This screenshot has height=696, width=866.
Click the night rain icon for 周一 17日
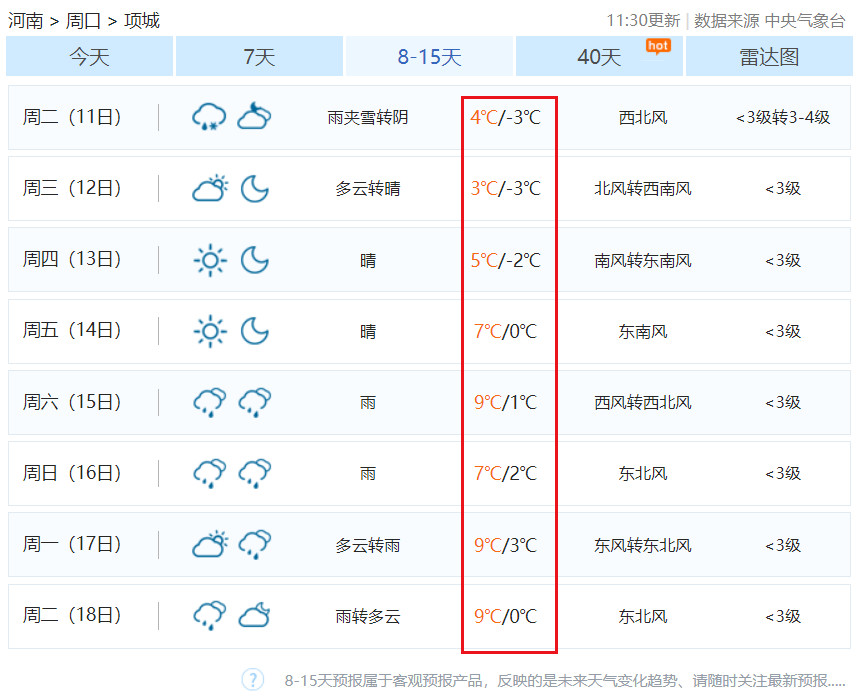(254, 545)
